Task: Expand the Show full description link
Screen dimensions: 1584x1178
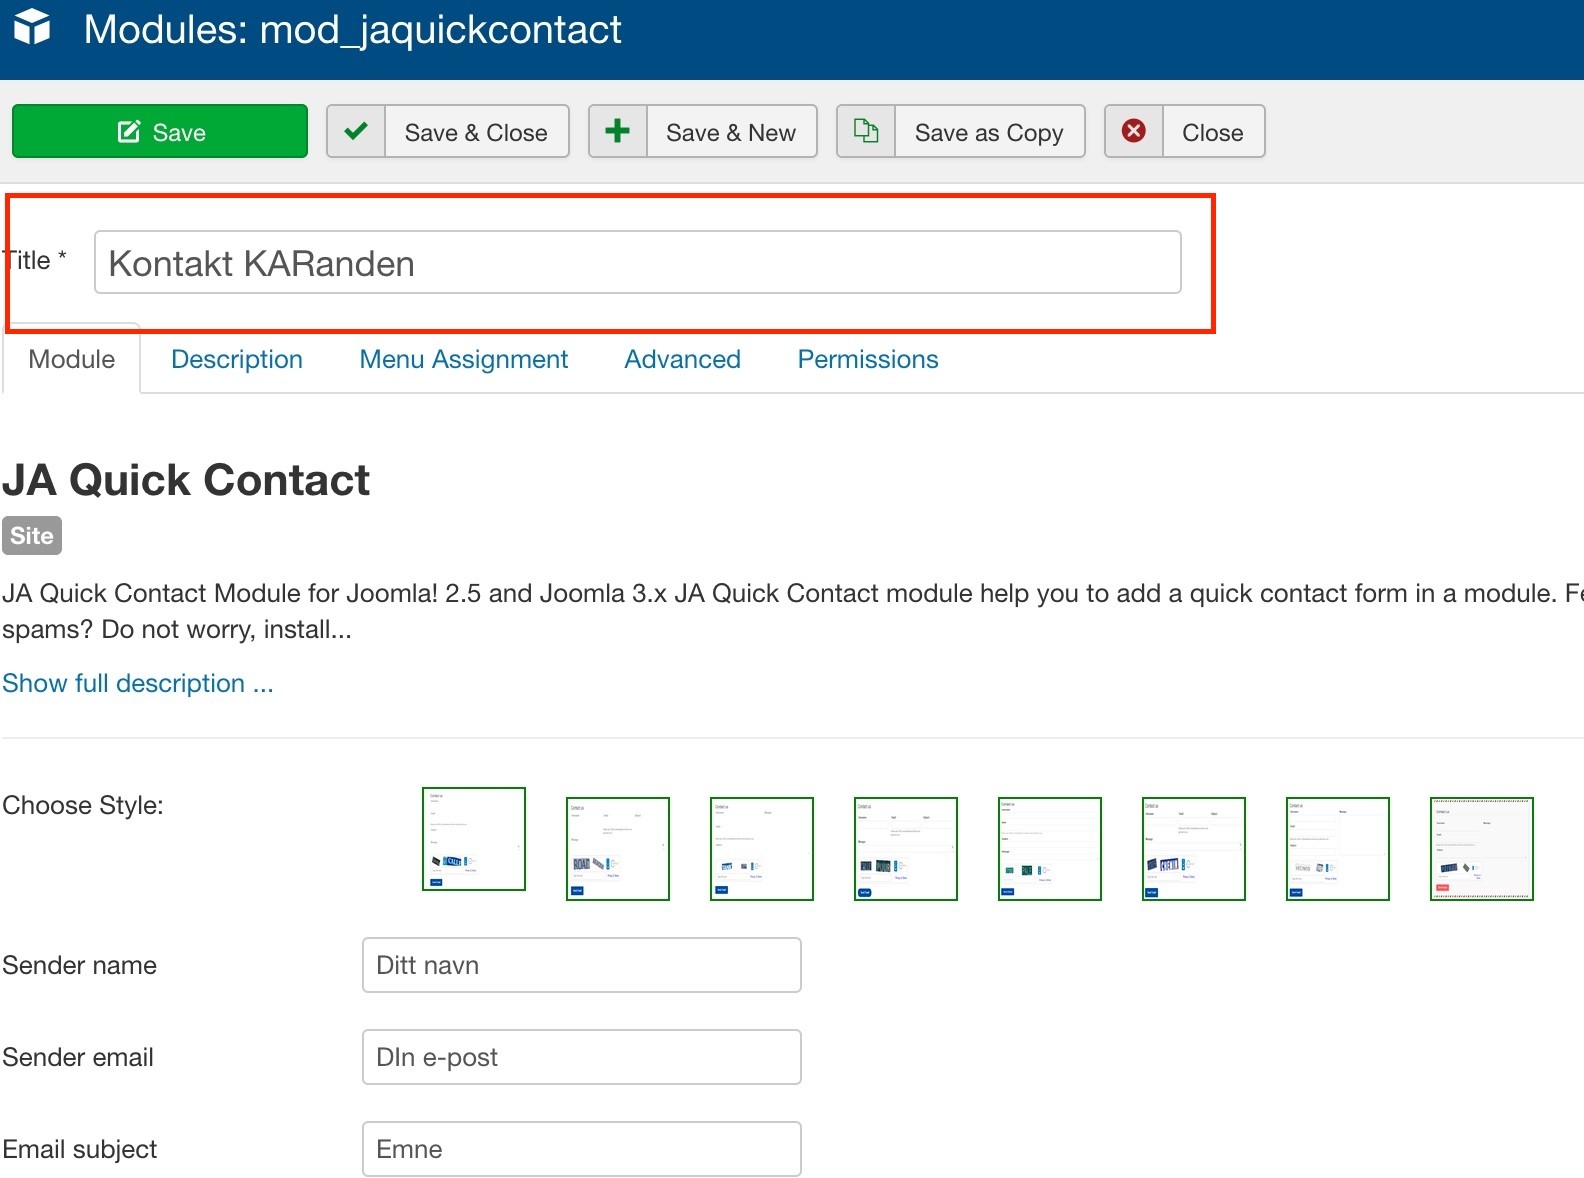Action: [138, 684]
